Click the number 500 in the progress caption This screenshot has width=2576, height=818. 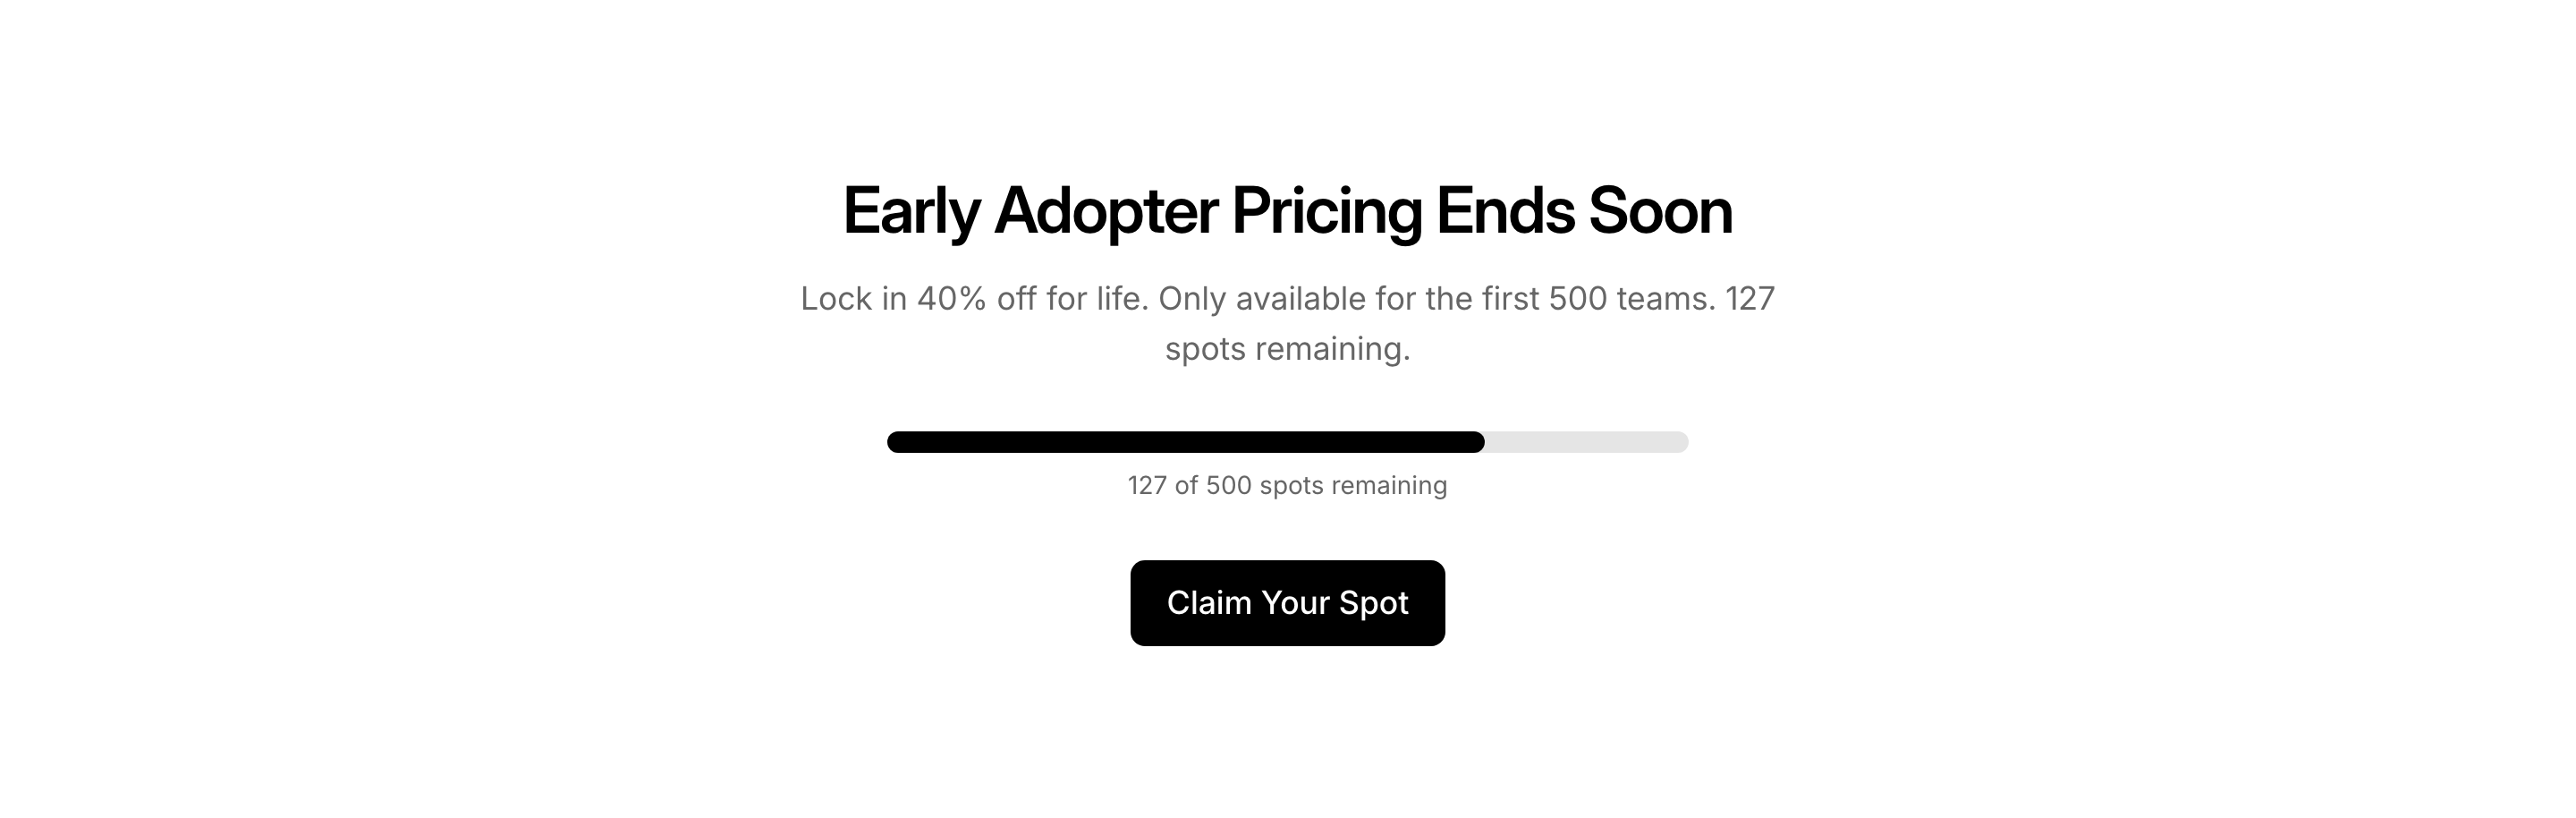click(x=1228, y=485)
